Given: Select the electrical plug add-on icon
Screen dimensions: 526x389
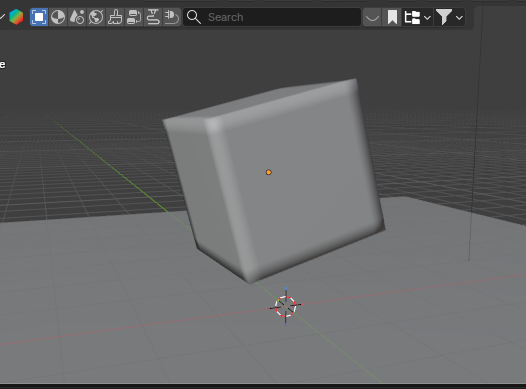Looking at the screenshot, I should (172, 17).
